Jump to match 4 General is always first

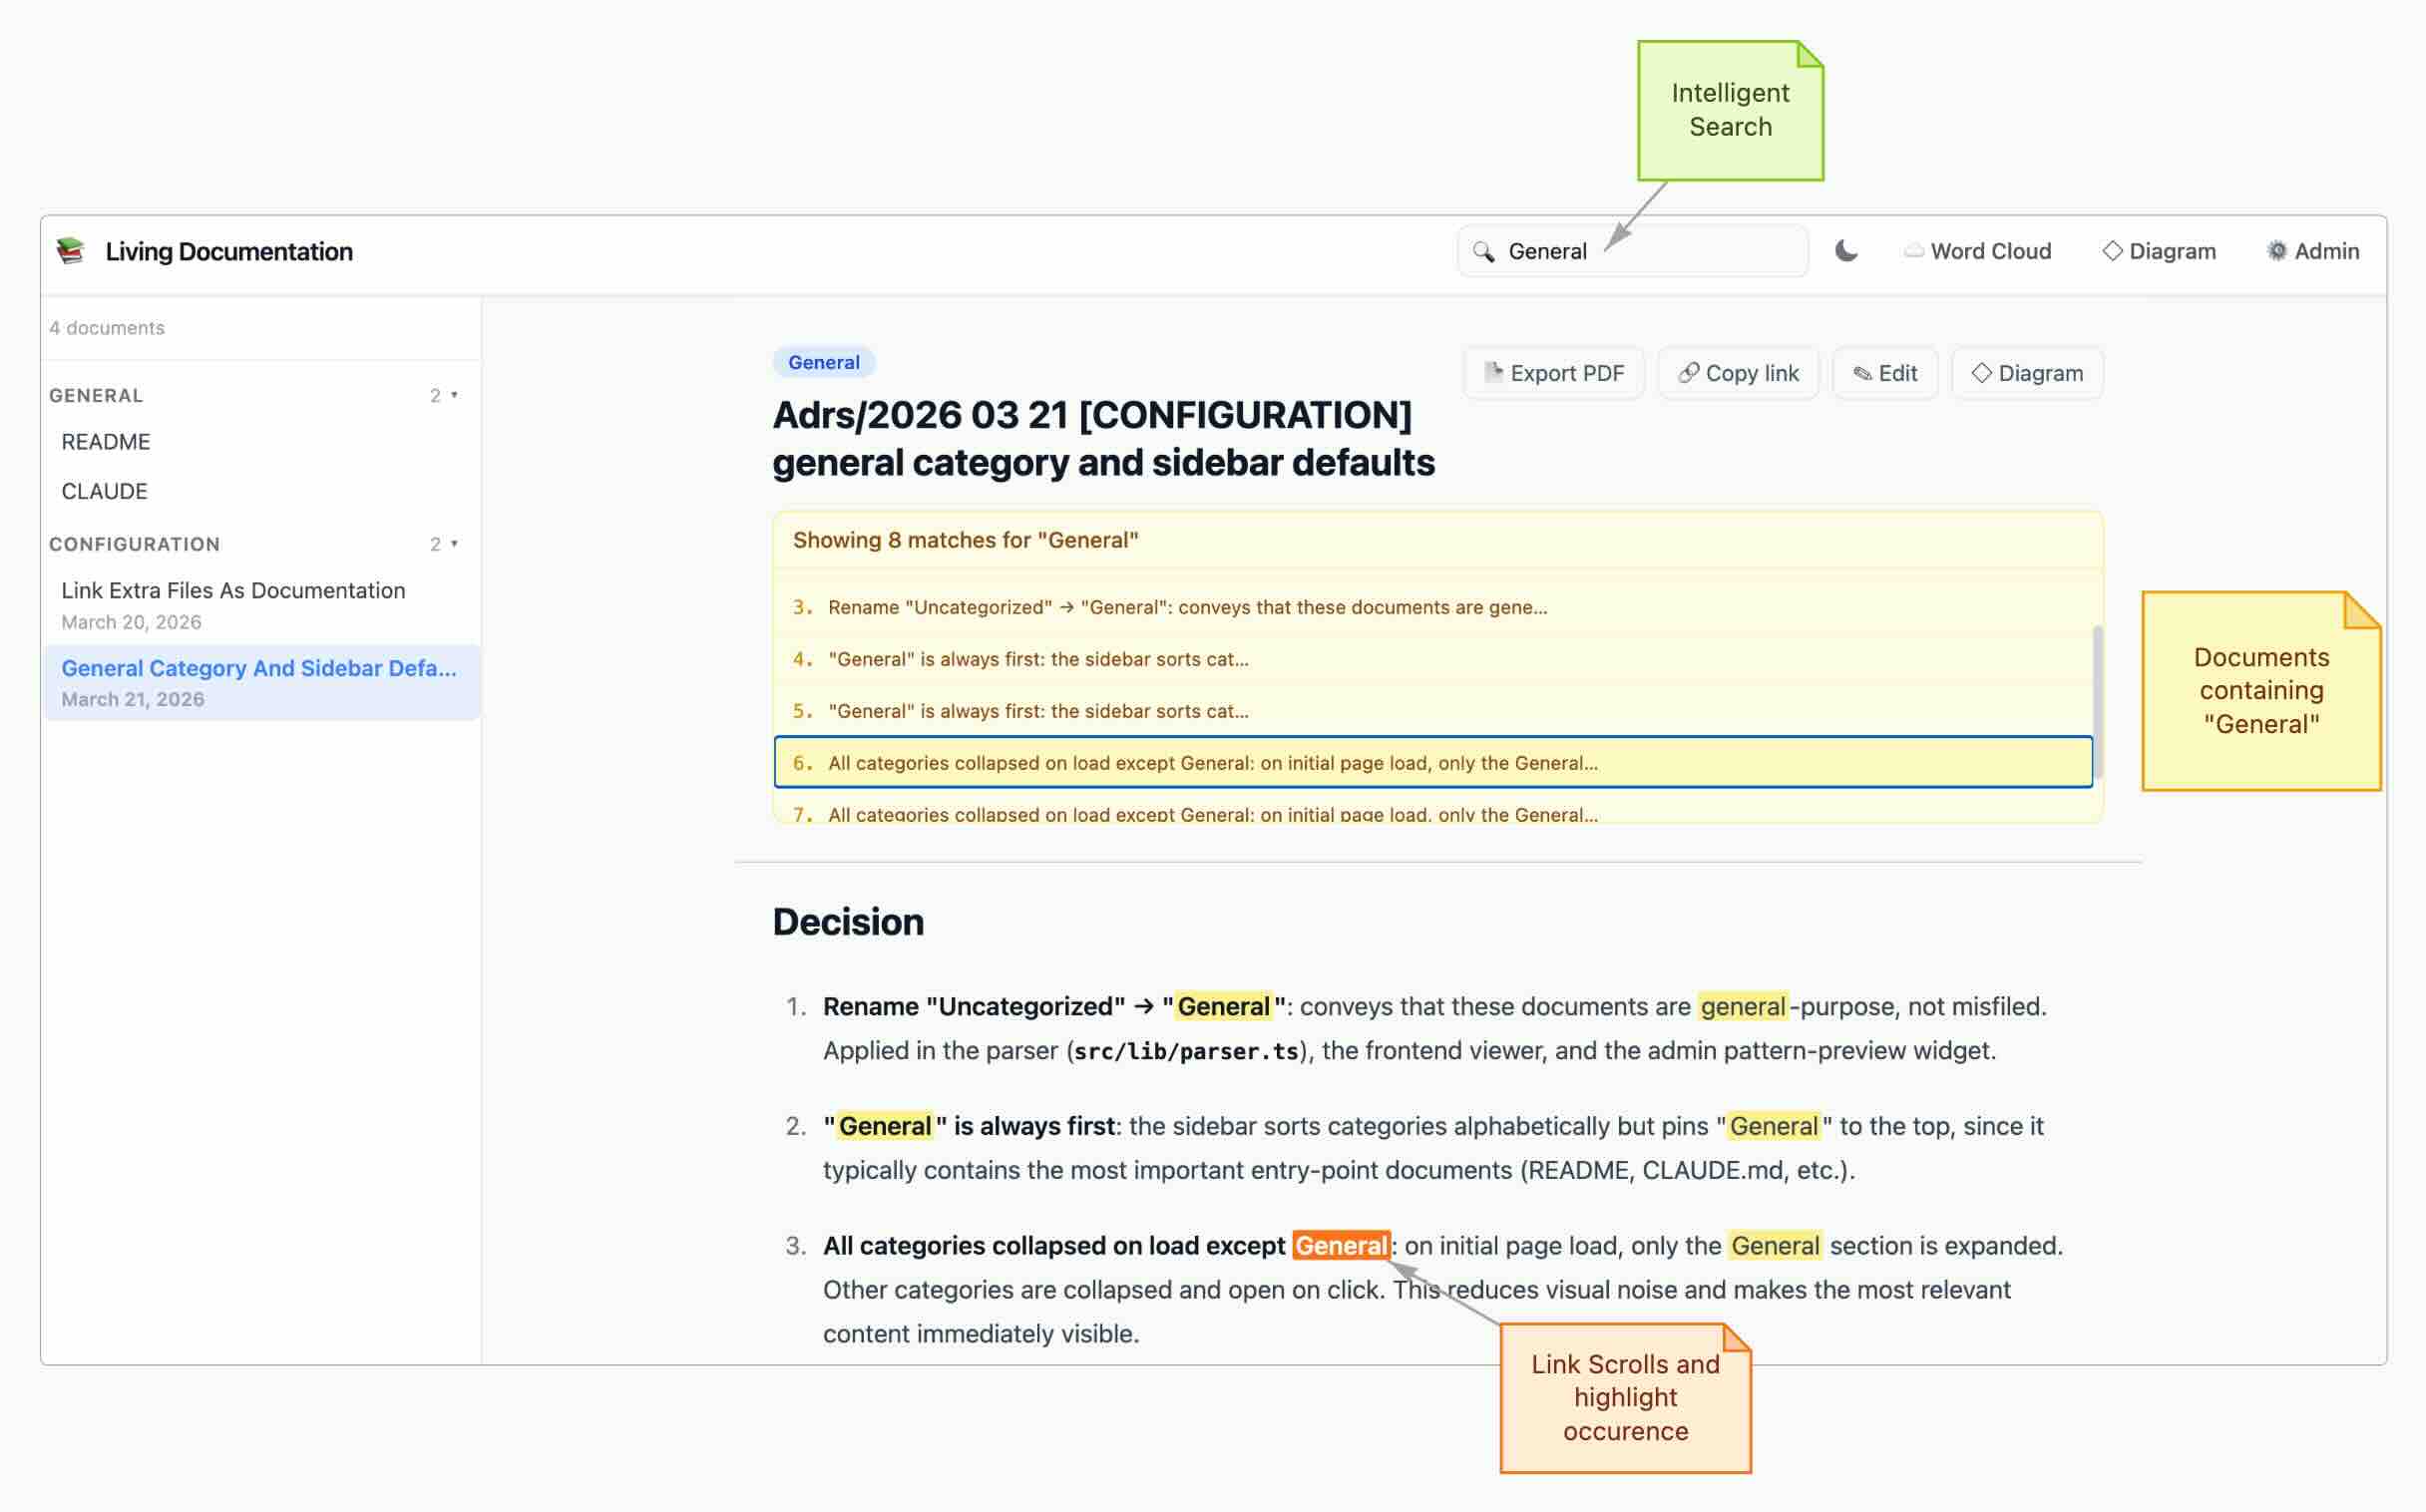click(x=1432, y=659)
